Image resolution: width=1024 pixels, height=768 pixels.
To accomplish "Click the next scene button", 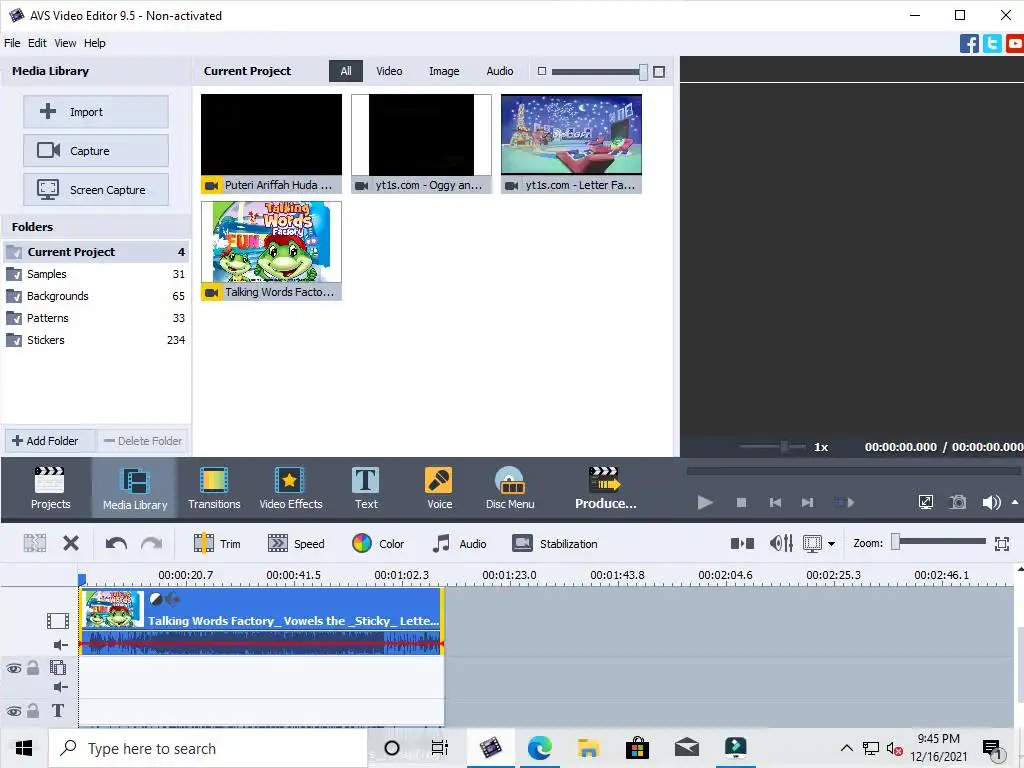I will pos(844,502).
